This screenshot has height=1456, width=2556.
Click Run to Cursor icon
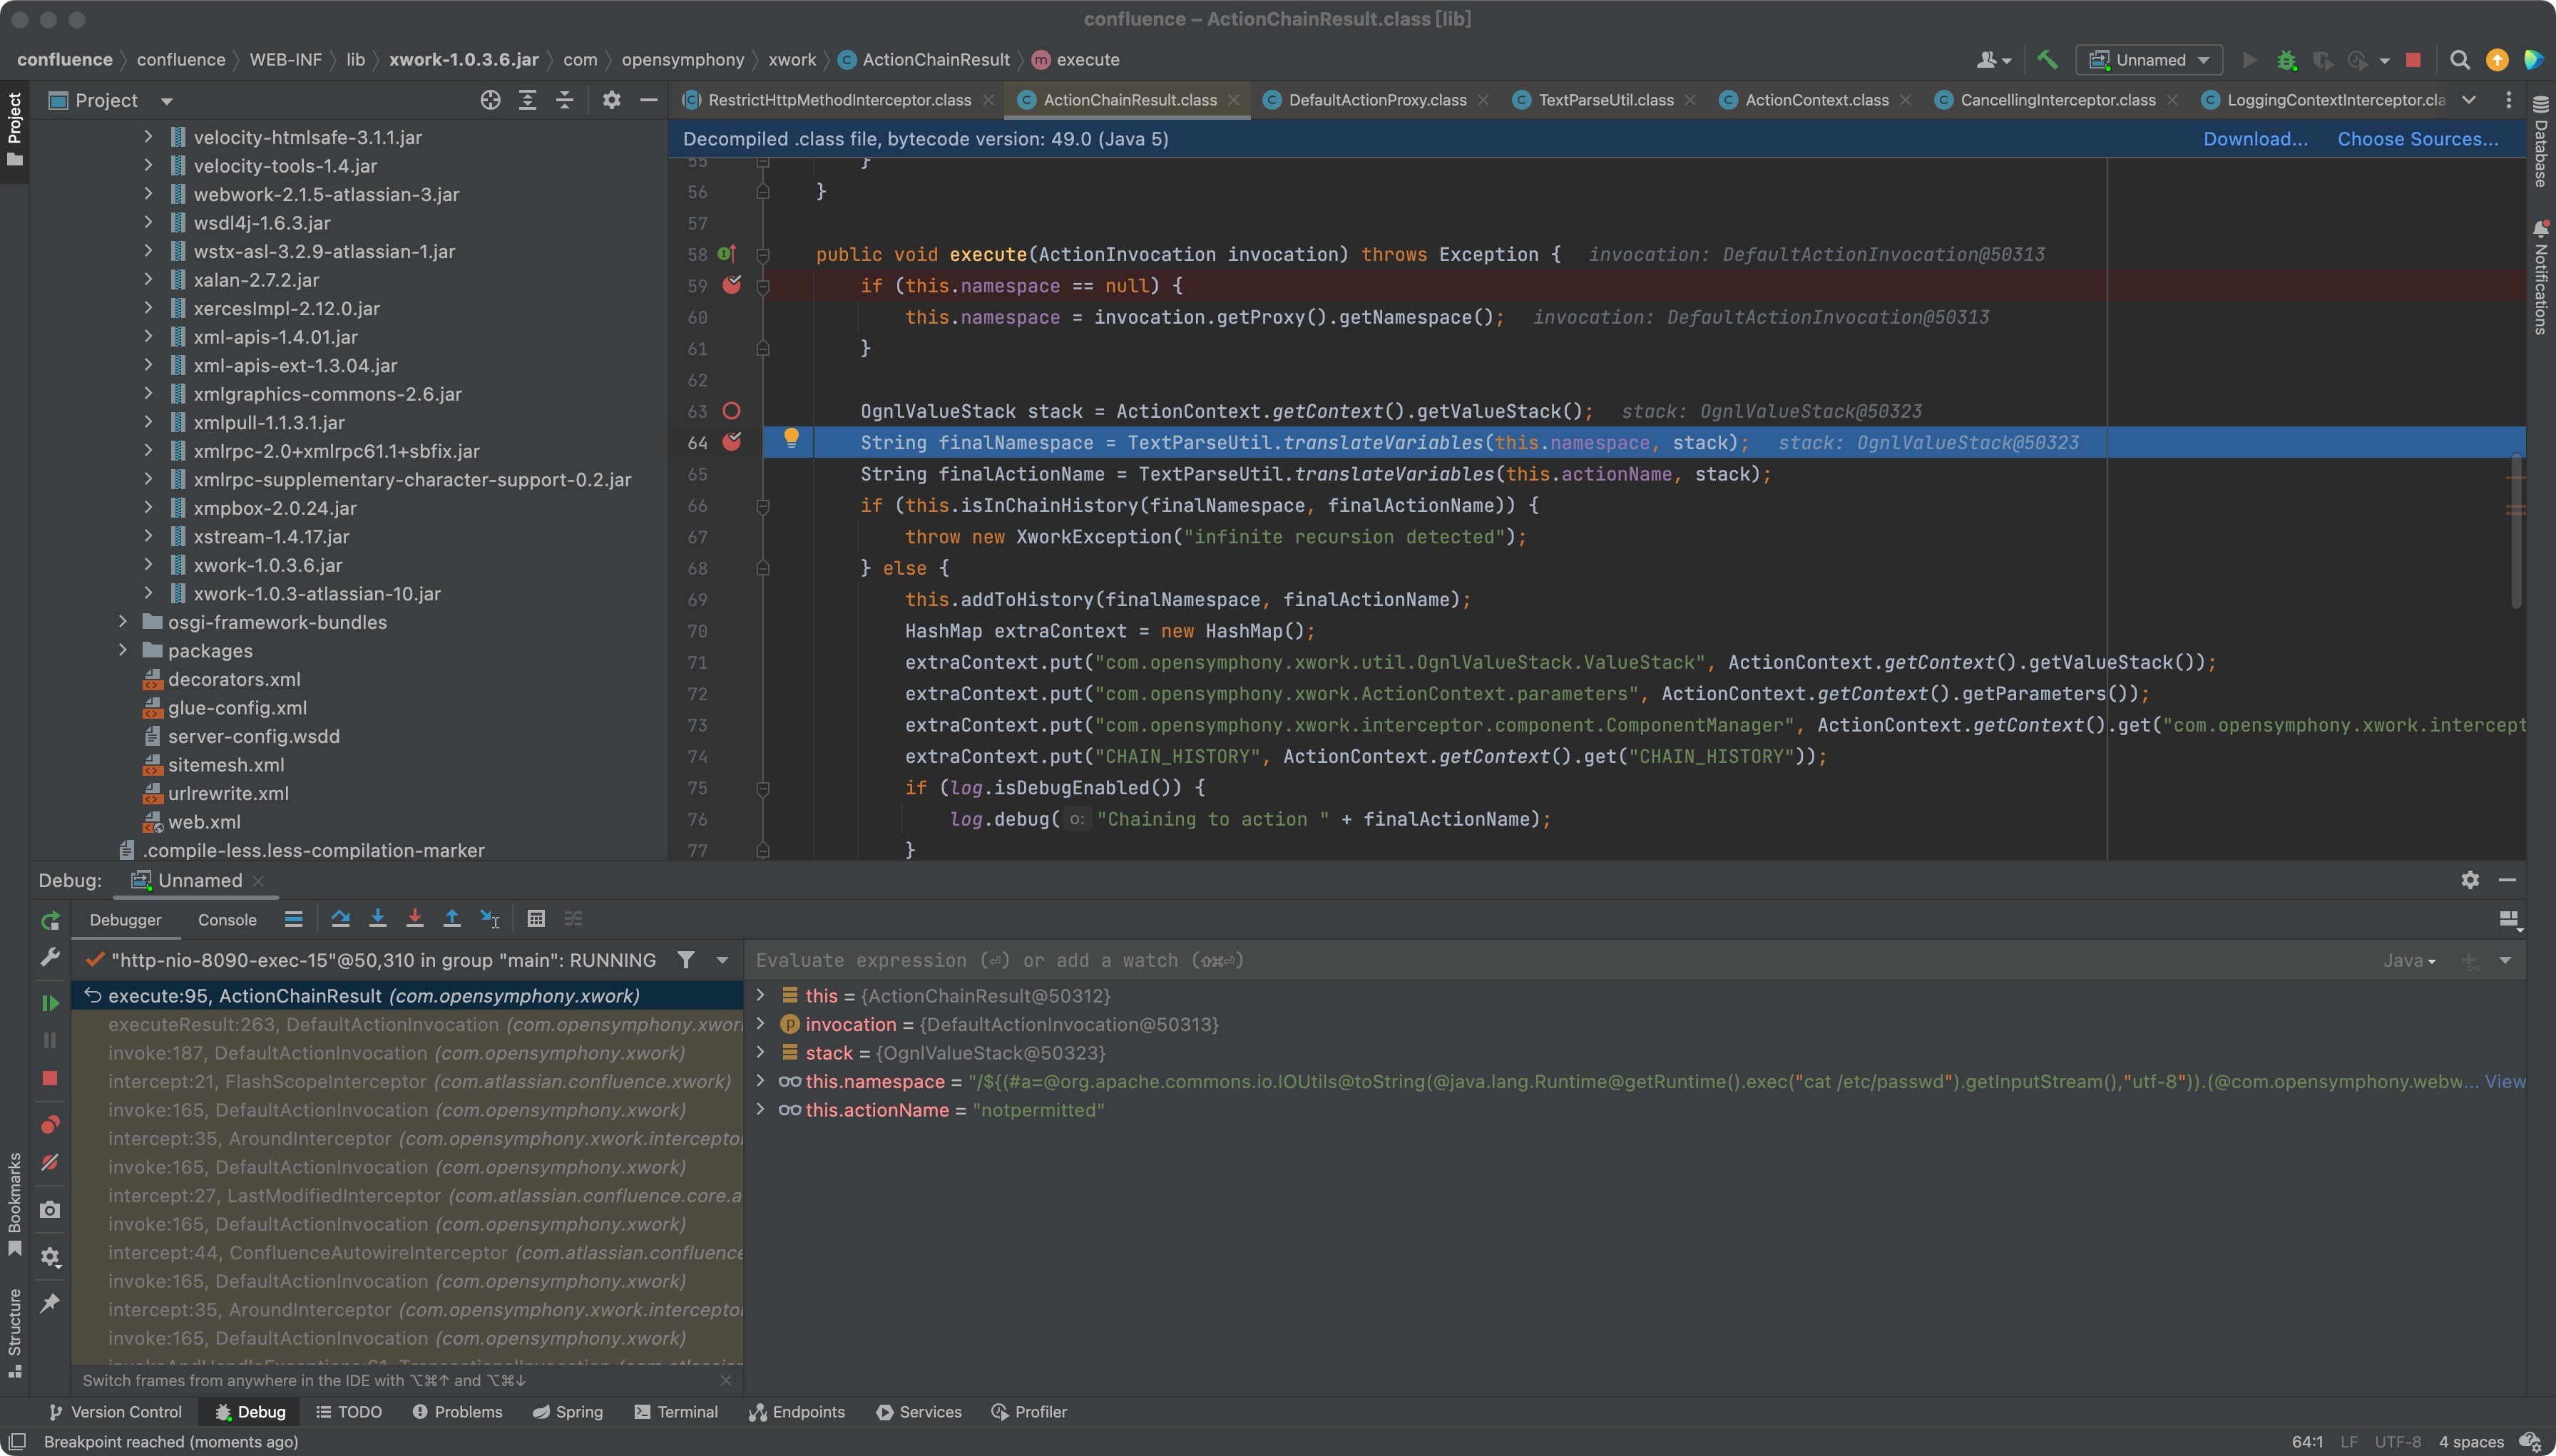pos(490,918)
